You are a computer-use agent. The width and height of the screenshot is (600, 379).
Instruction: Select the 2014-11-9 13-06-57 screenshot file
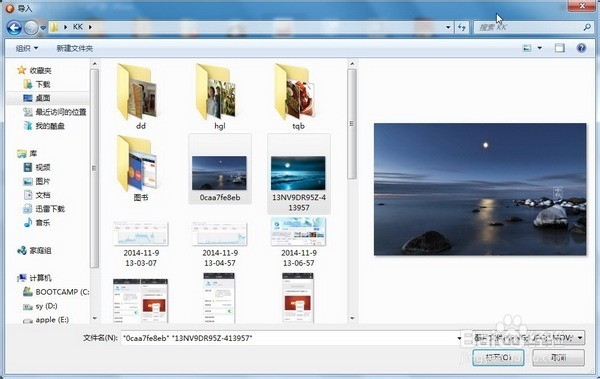(x=298, y=243)
